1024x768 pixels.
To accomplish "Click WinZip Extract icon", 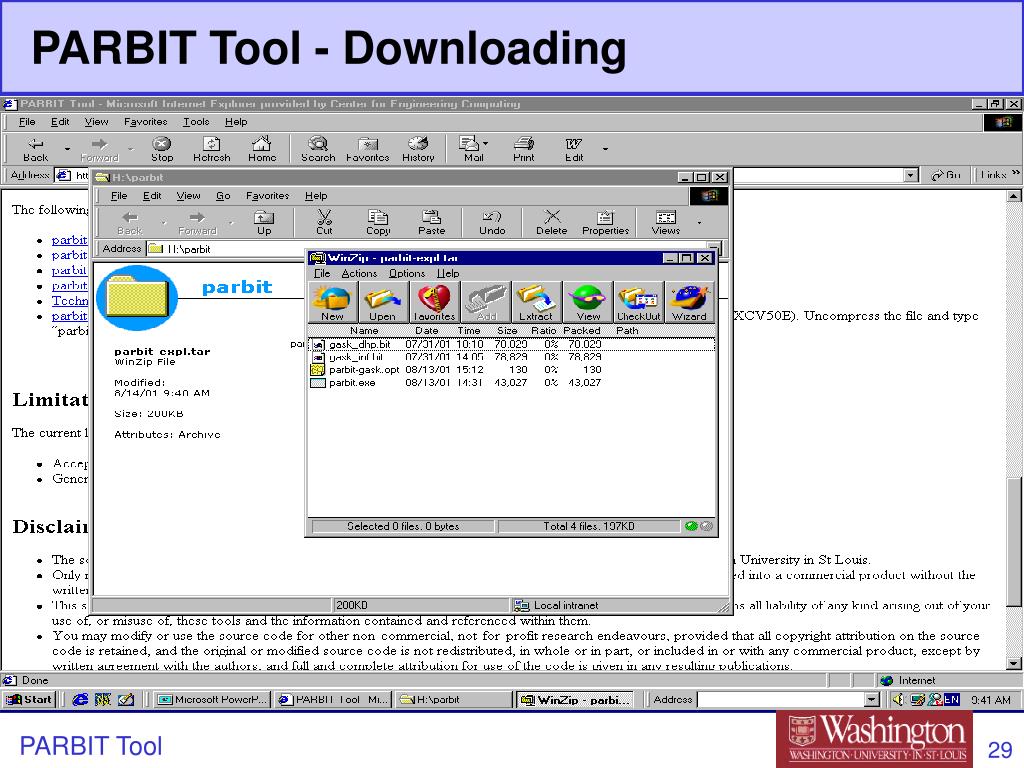I will coord(536,302).
